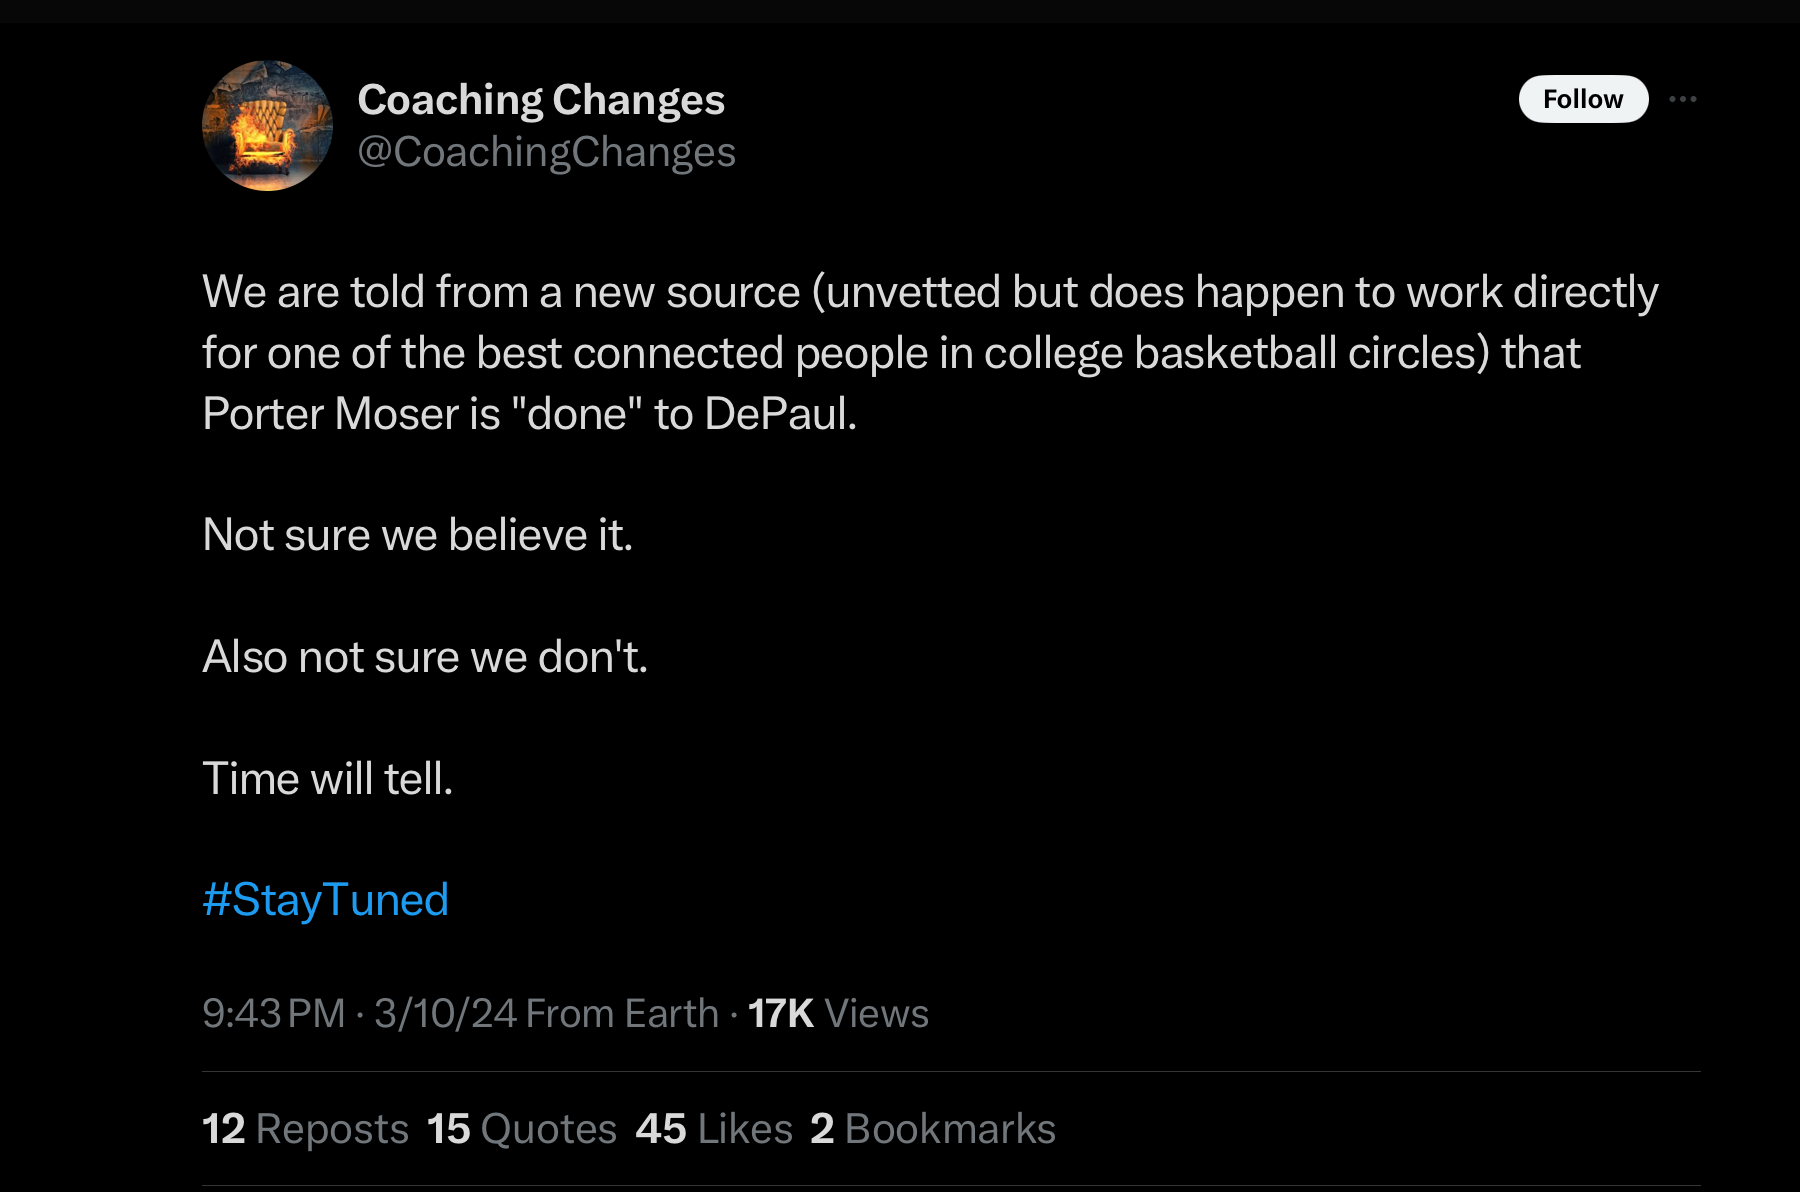Click the "Not sure we believe it." line
The width and height of the screenshot is (1800, 1192).
tap(417, 535)
